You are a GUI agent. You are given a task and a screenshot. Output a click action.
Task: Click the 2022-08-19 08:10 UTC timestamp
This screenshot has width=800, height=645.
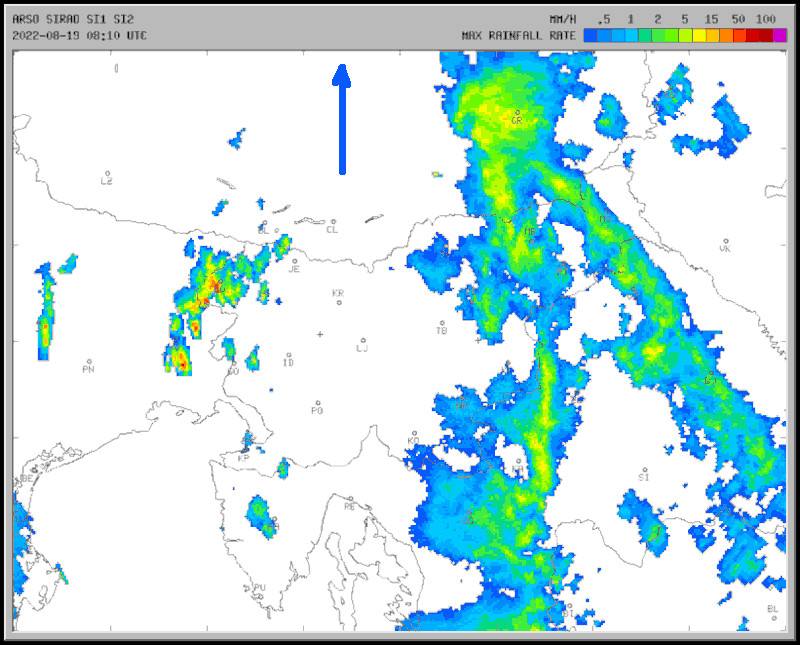click(80, 35)
